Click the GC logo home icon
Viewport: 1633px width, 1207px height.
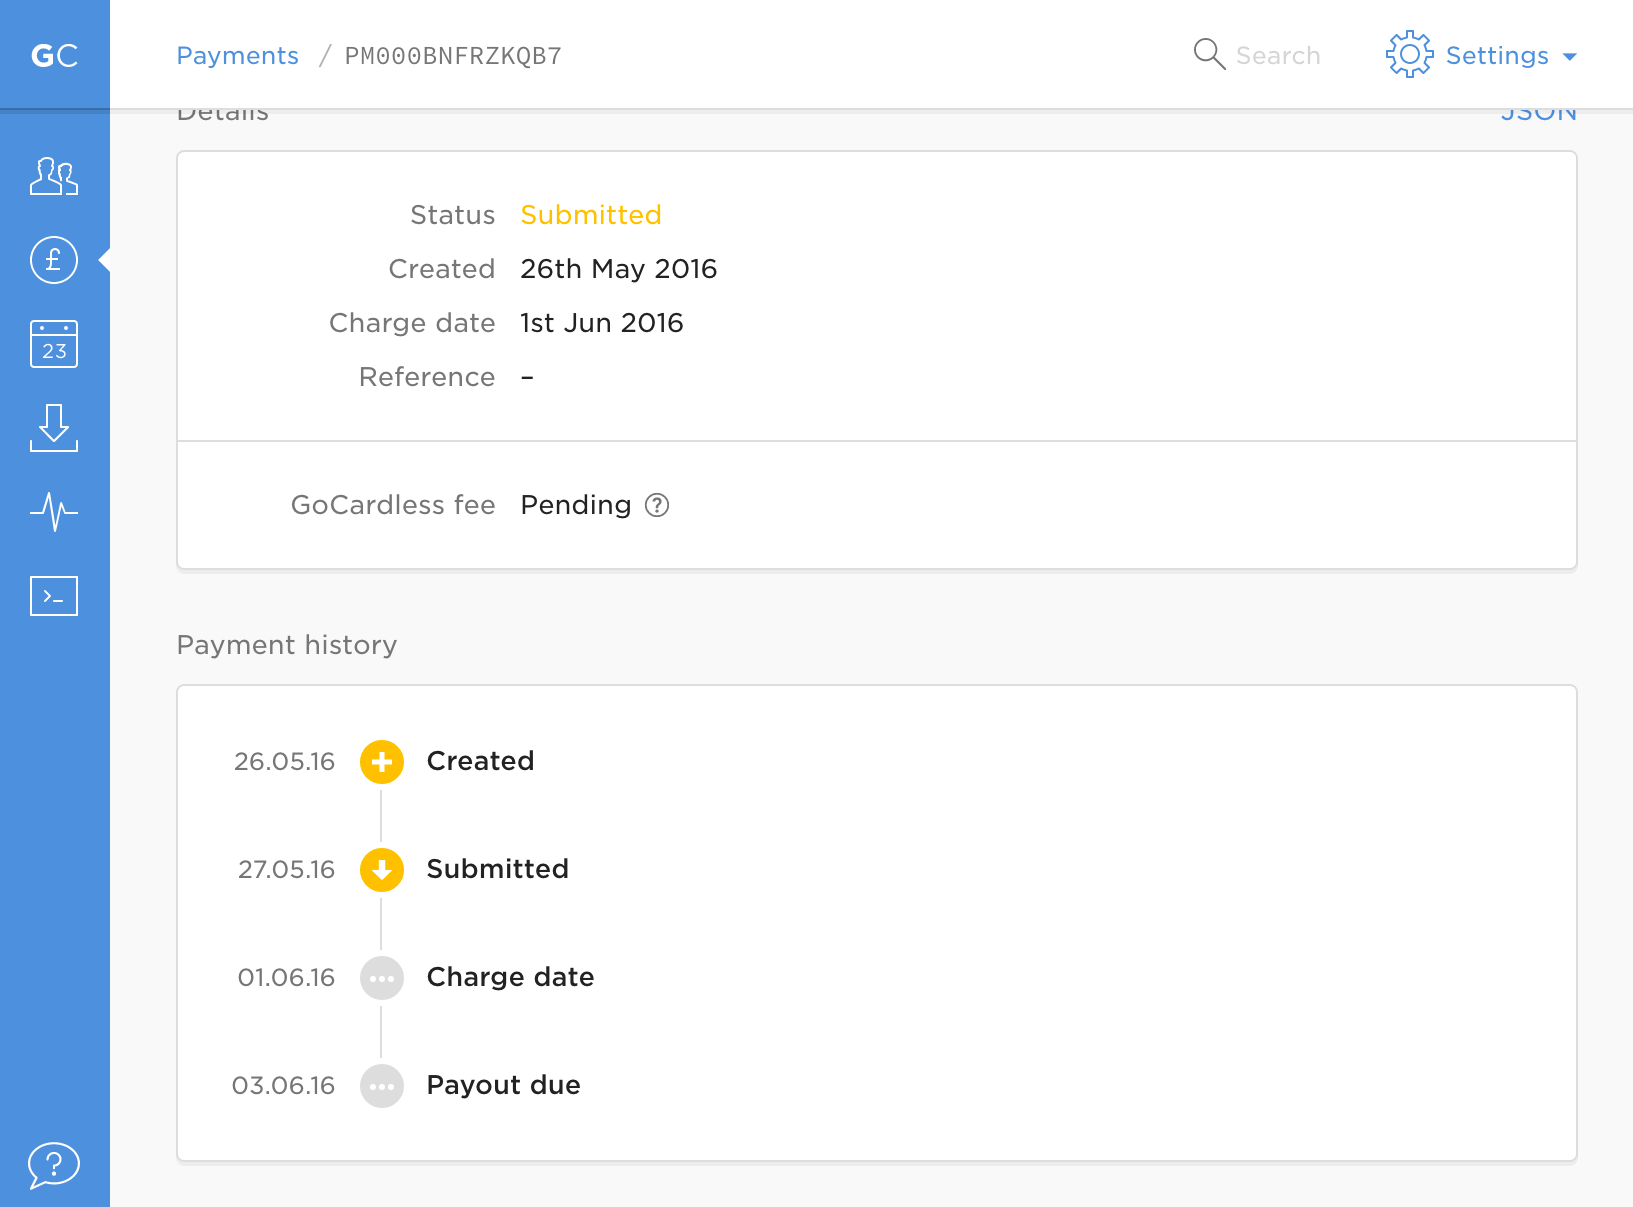[54, 55]
